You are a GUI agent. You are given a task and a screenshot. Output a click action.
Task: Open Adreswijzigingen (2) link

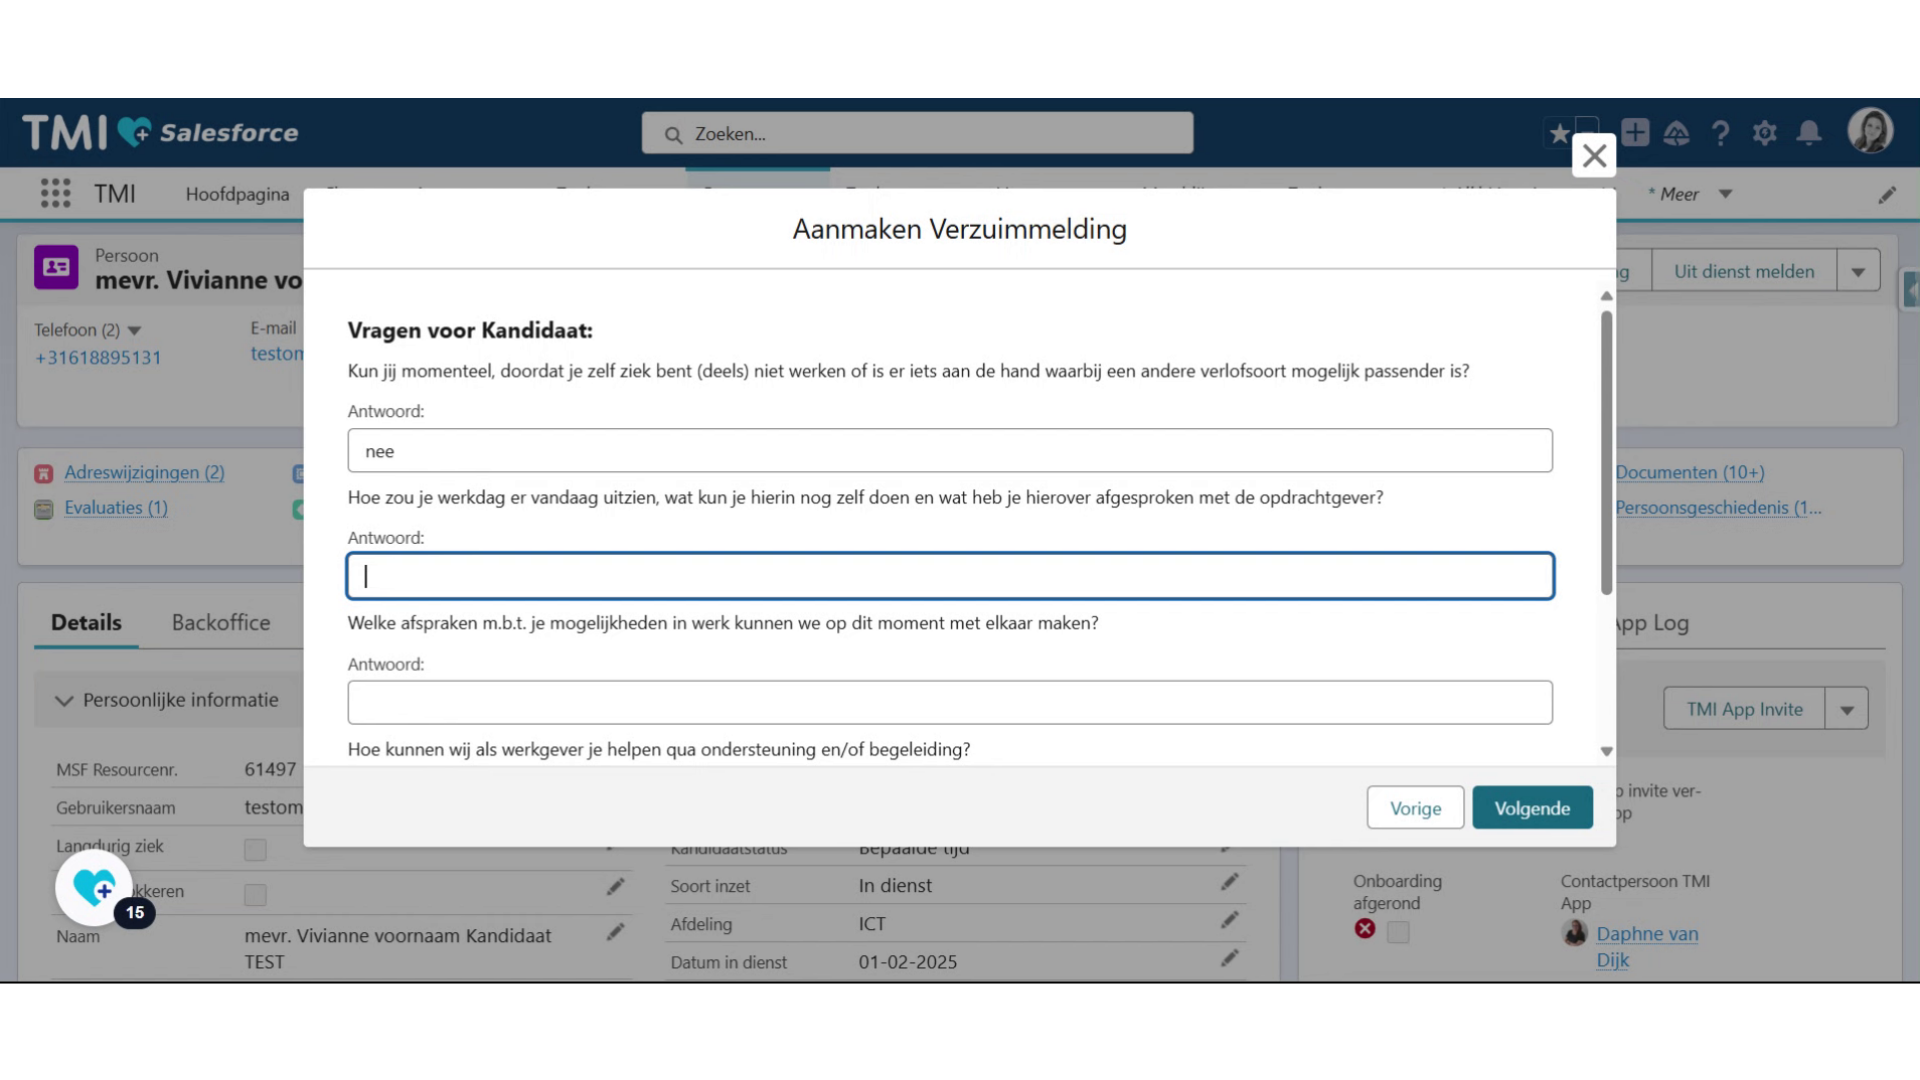click(x=144, y=473)
